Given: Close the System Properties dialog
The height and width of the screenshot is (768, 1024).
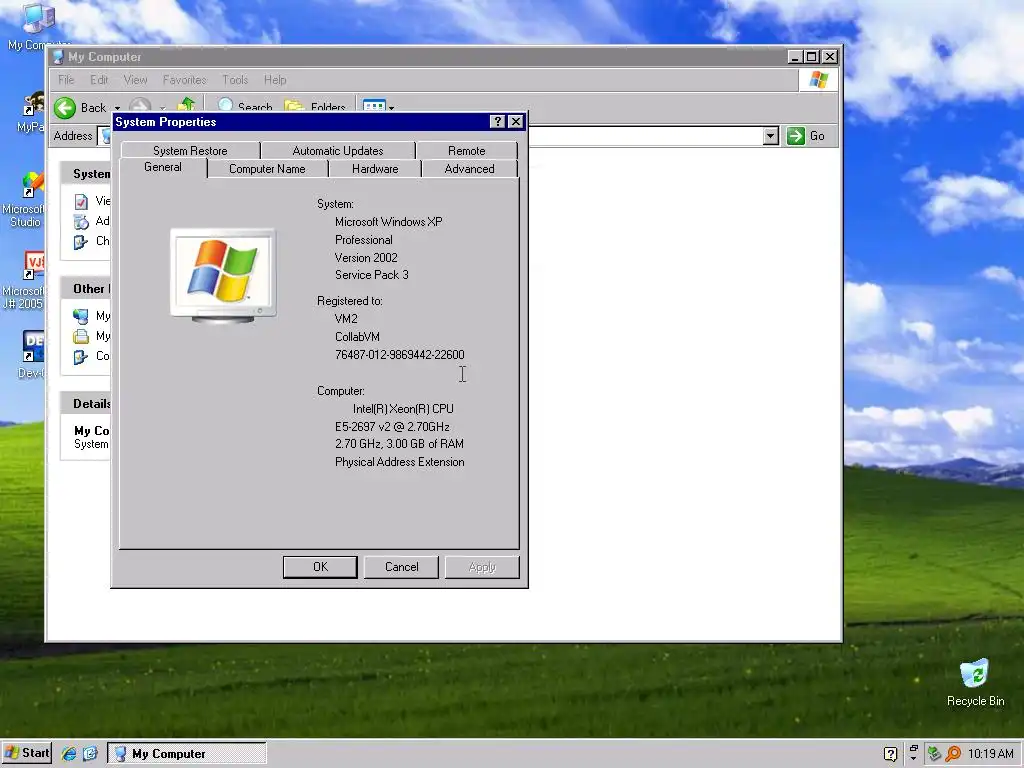Looking at the screenshot, I should 516,121.
